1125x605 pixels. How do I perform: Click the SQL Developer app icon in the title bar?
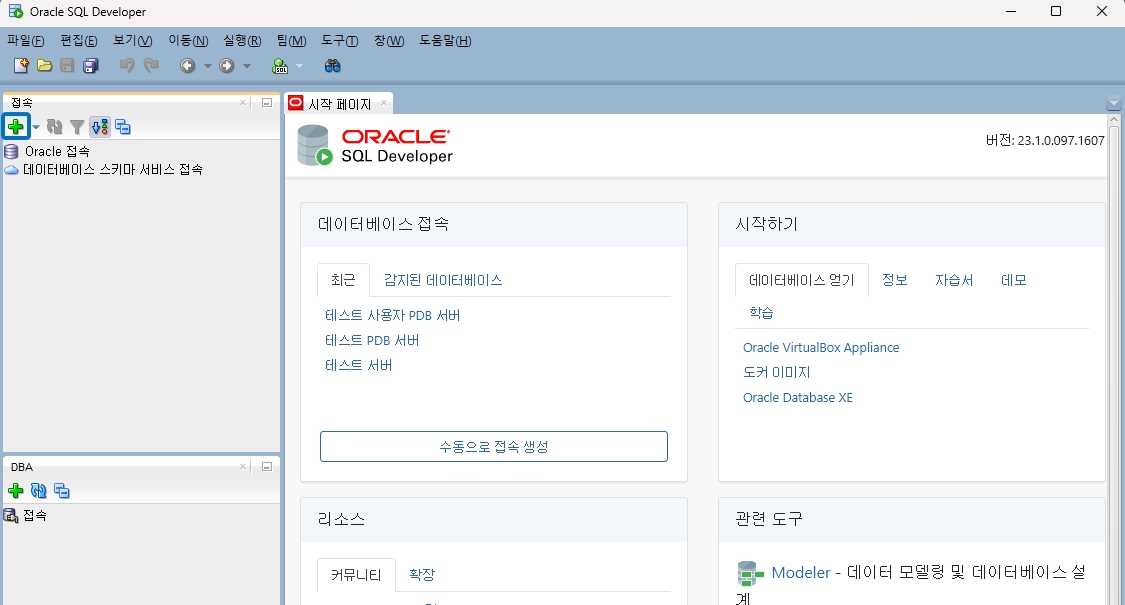pos(15,11)
